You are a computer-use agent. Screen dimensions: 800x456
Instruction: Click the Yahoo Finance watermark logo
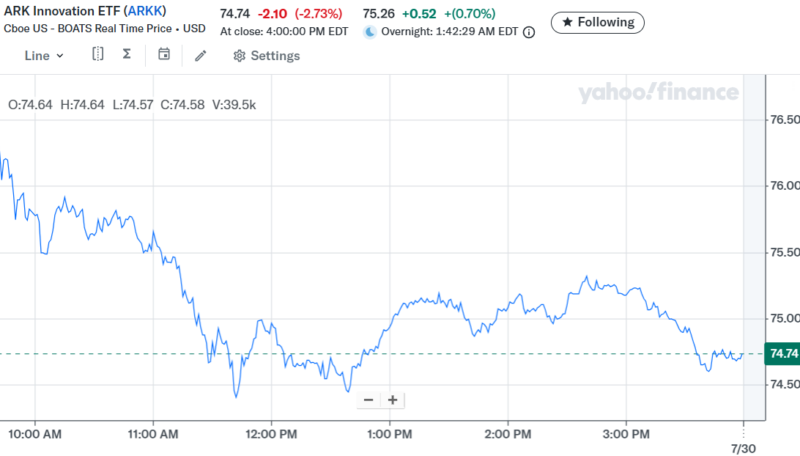click(x=658, y=94)
